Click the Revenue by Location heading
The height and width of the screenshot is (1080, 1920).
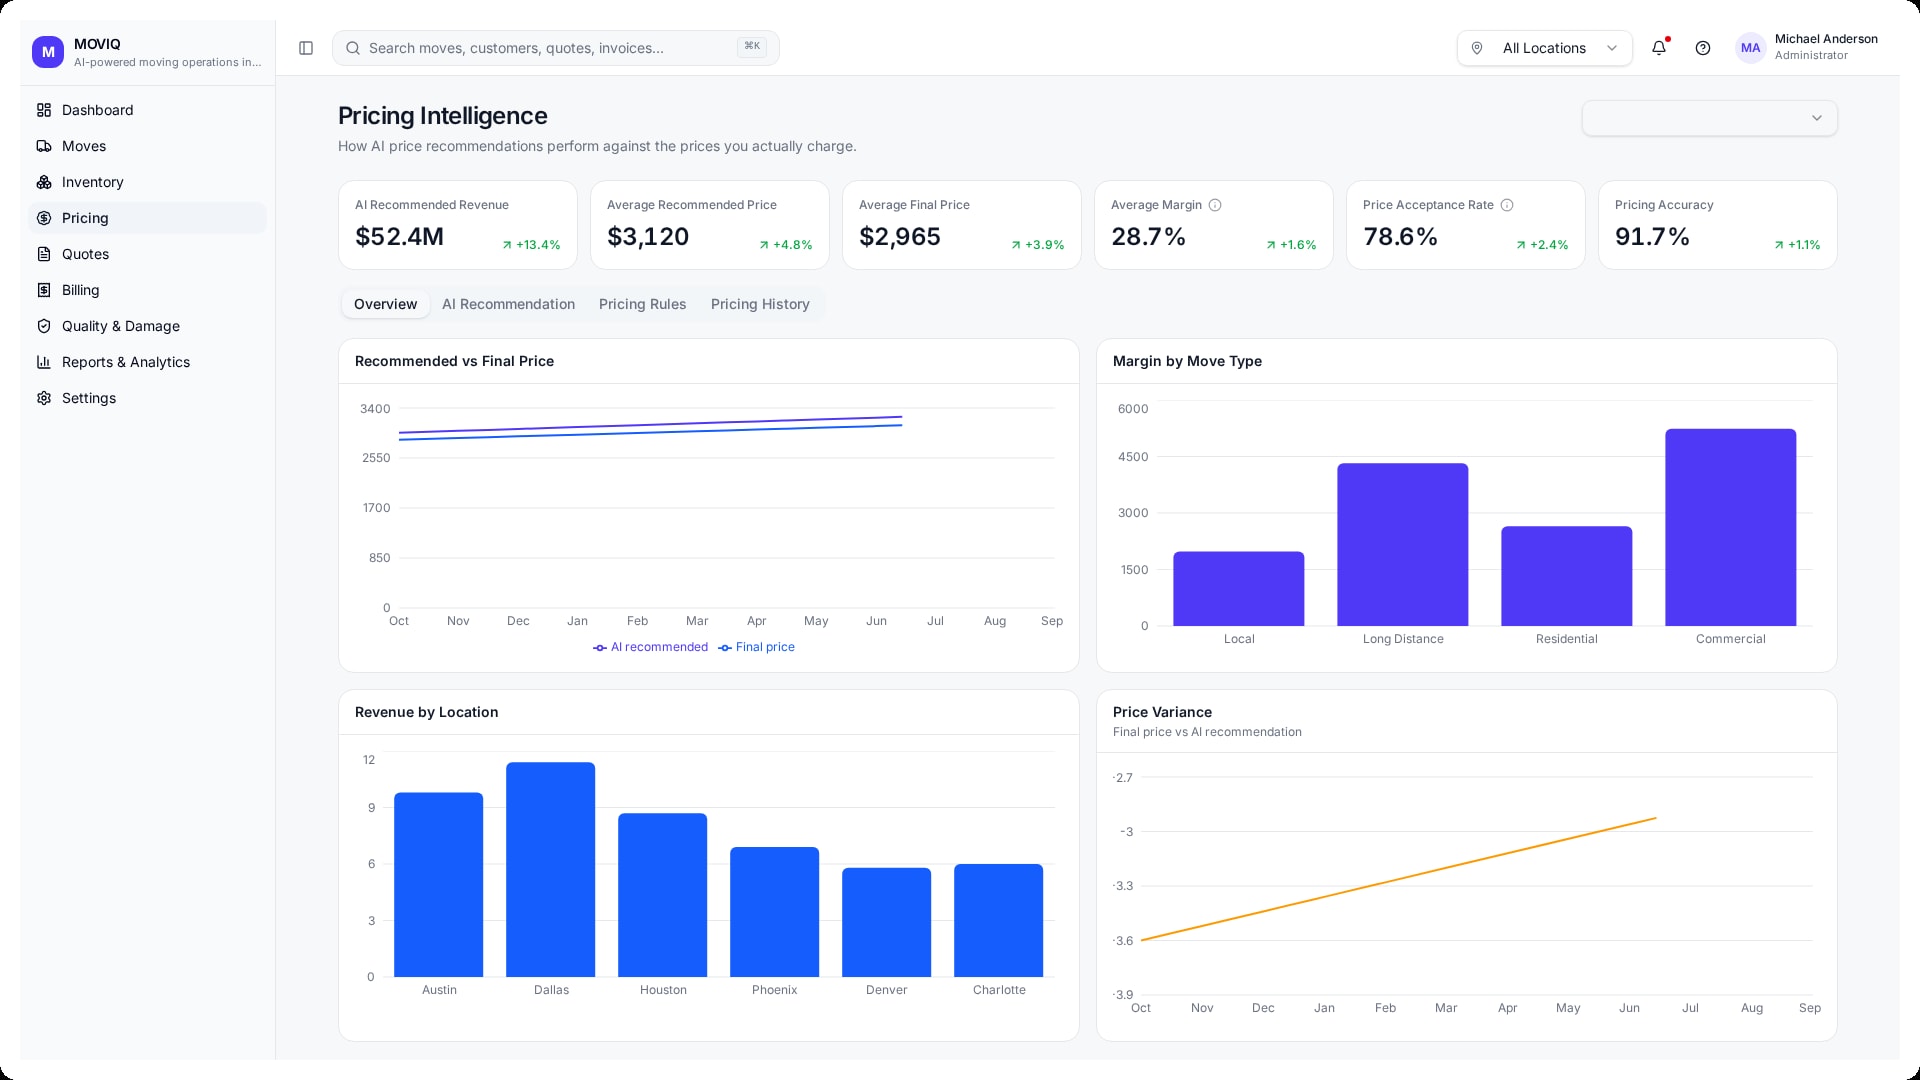pos(426,712)
